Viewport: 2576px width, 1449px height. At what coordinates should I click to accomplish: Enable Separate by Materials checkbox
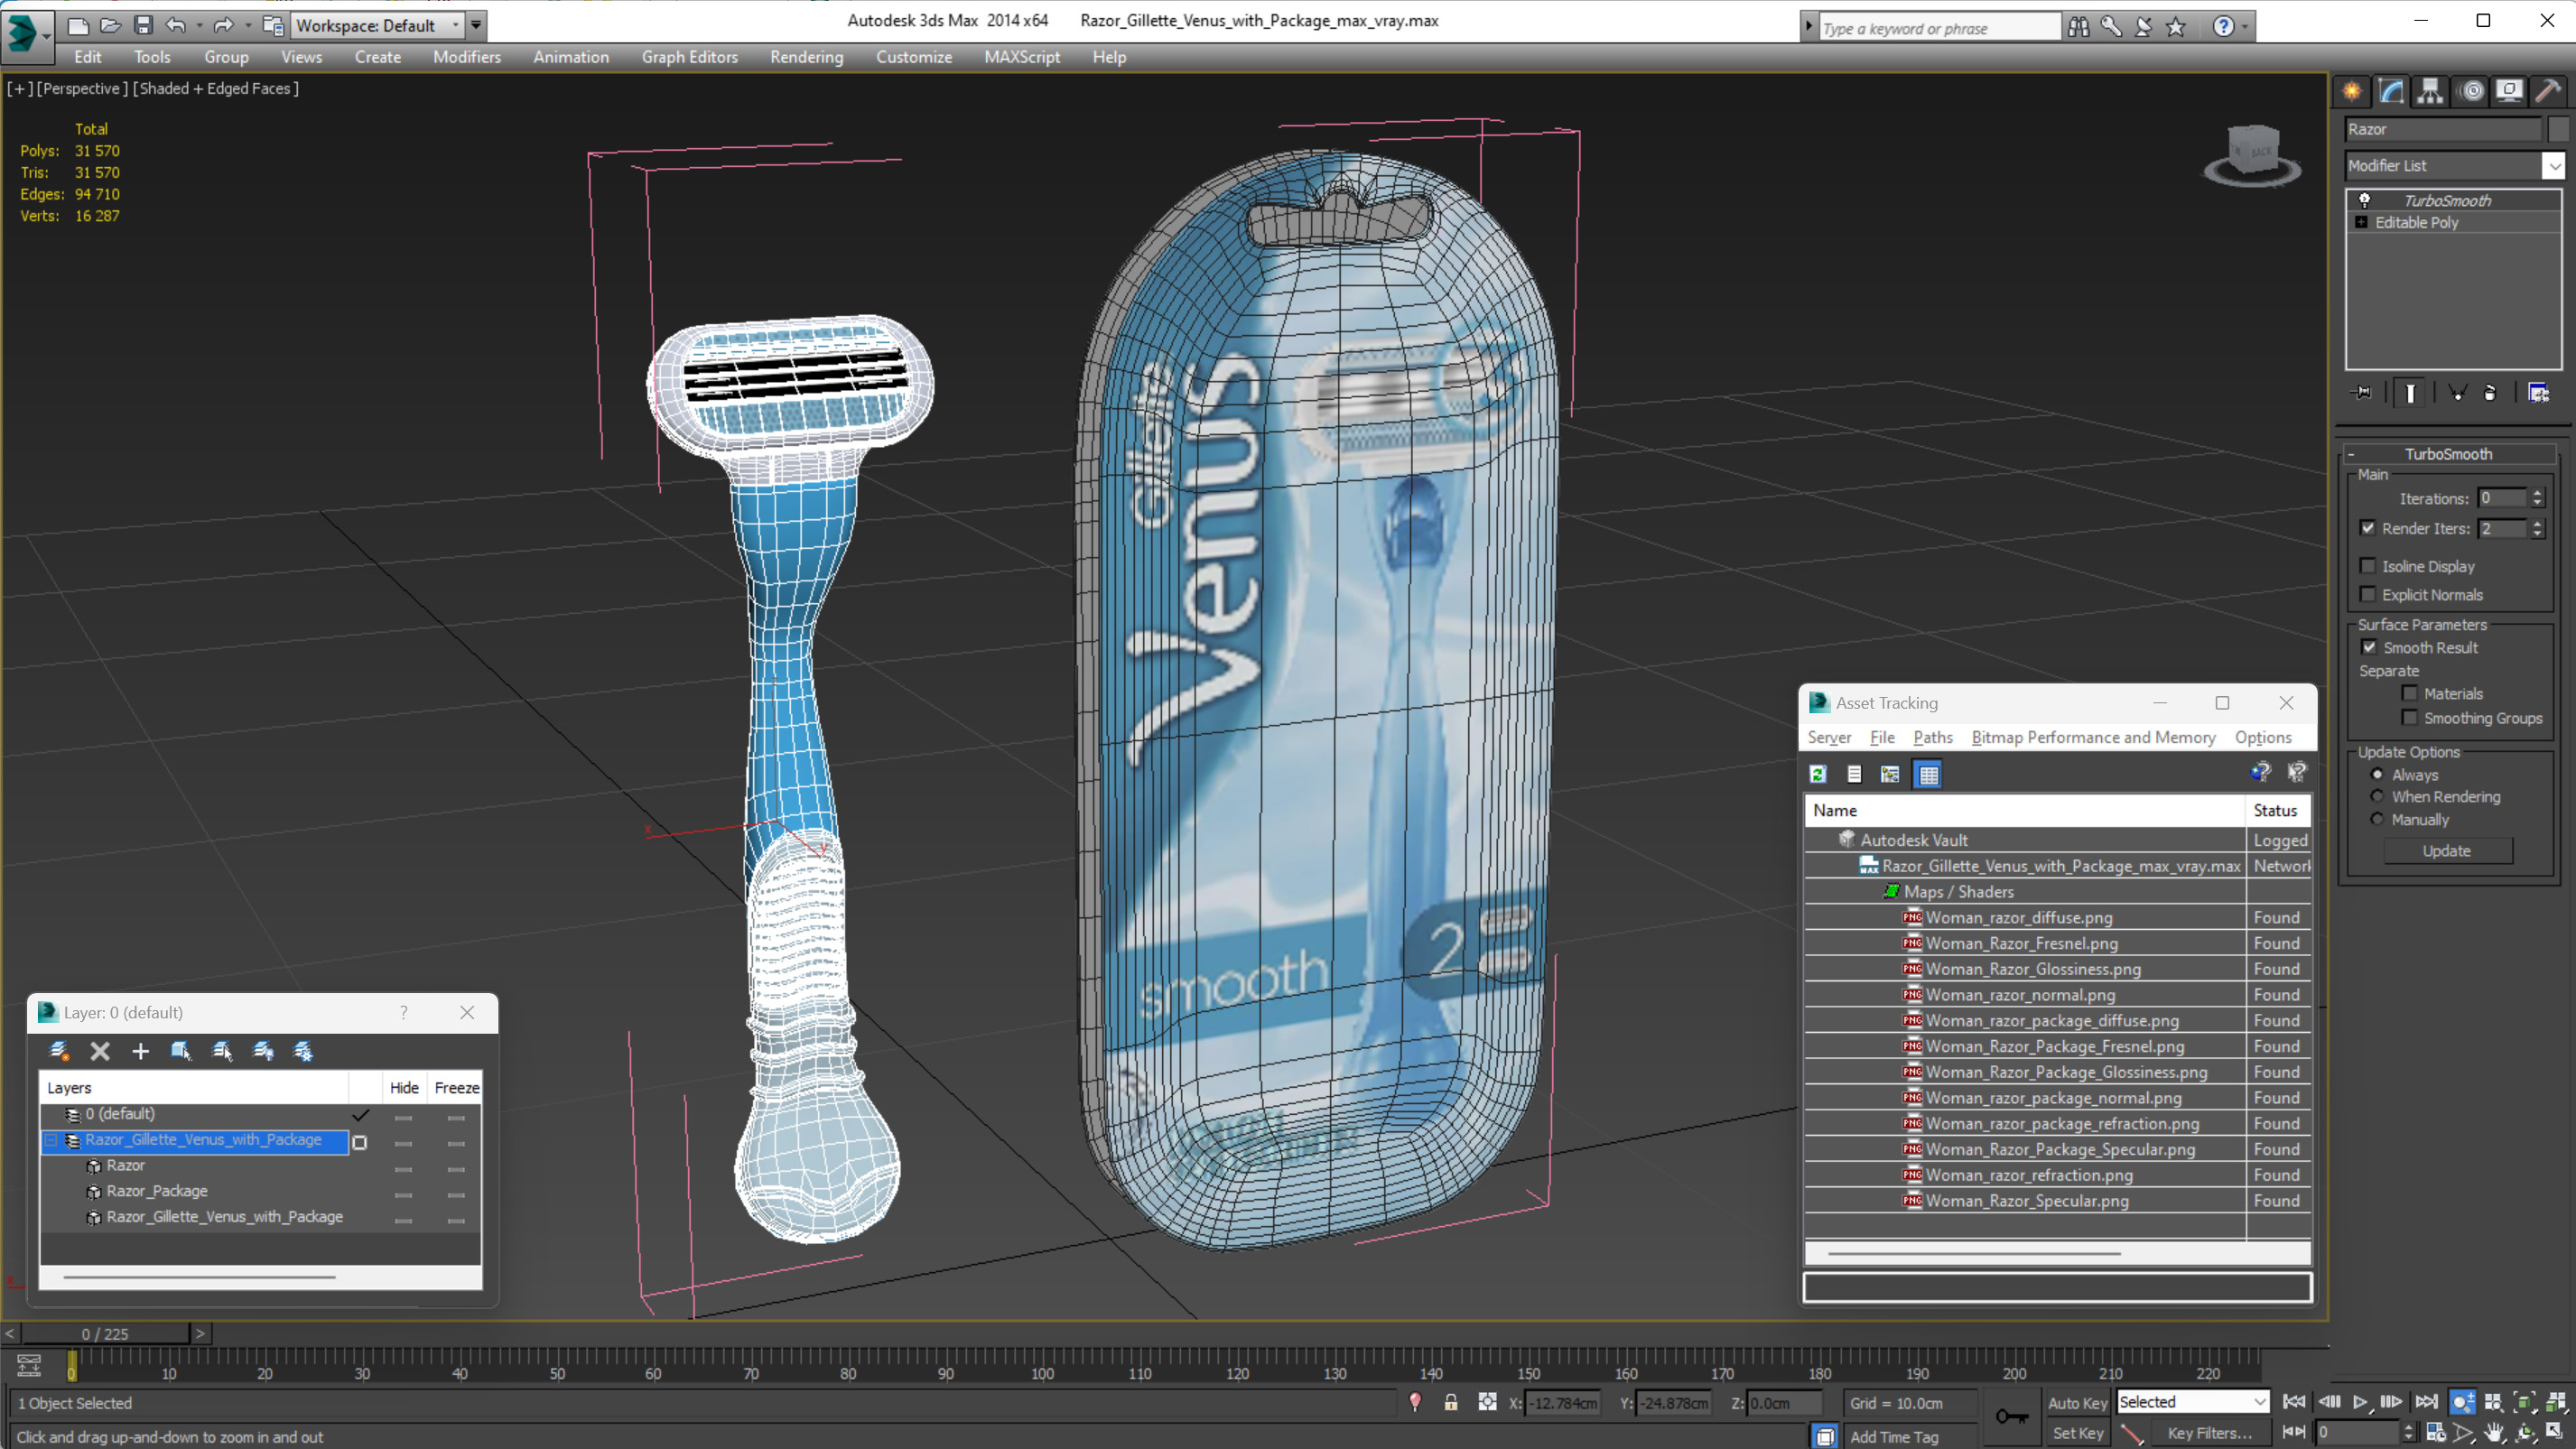tap(2410, 693)
